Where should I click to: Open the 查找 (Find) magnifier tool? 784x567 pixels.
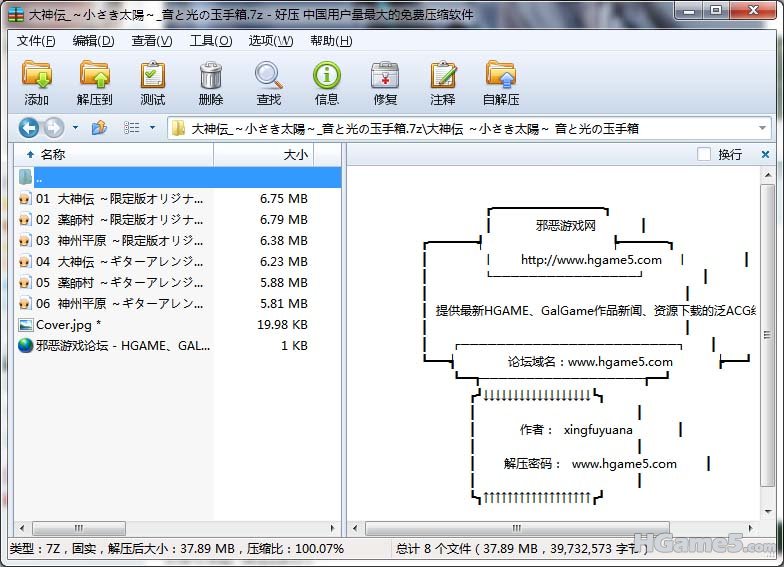tap(269, 82)
